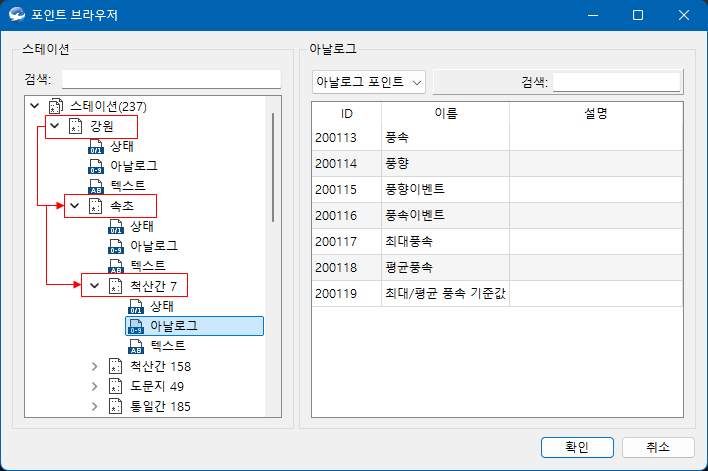Screen dimensions: 708x471
Task: Click the 텍스트 icon under 속초
Action: 116,266
